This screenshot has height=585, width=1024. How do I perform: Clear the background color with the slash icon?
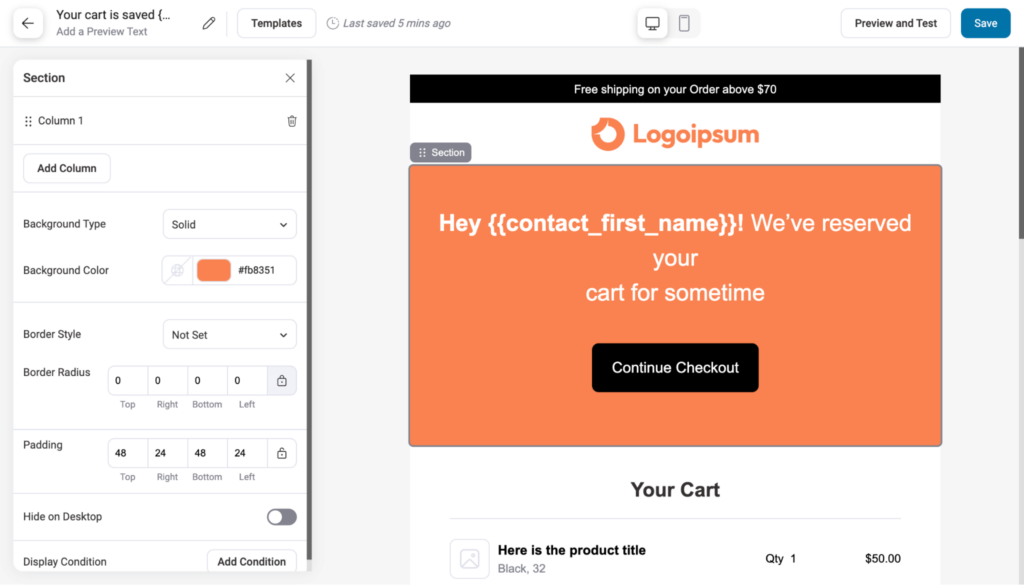(178, 270)
